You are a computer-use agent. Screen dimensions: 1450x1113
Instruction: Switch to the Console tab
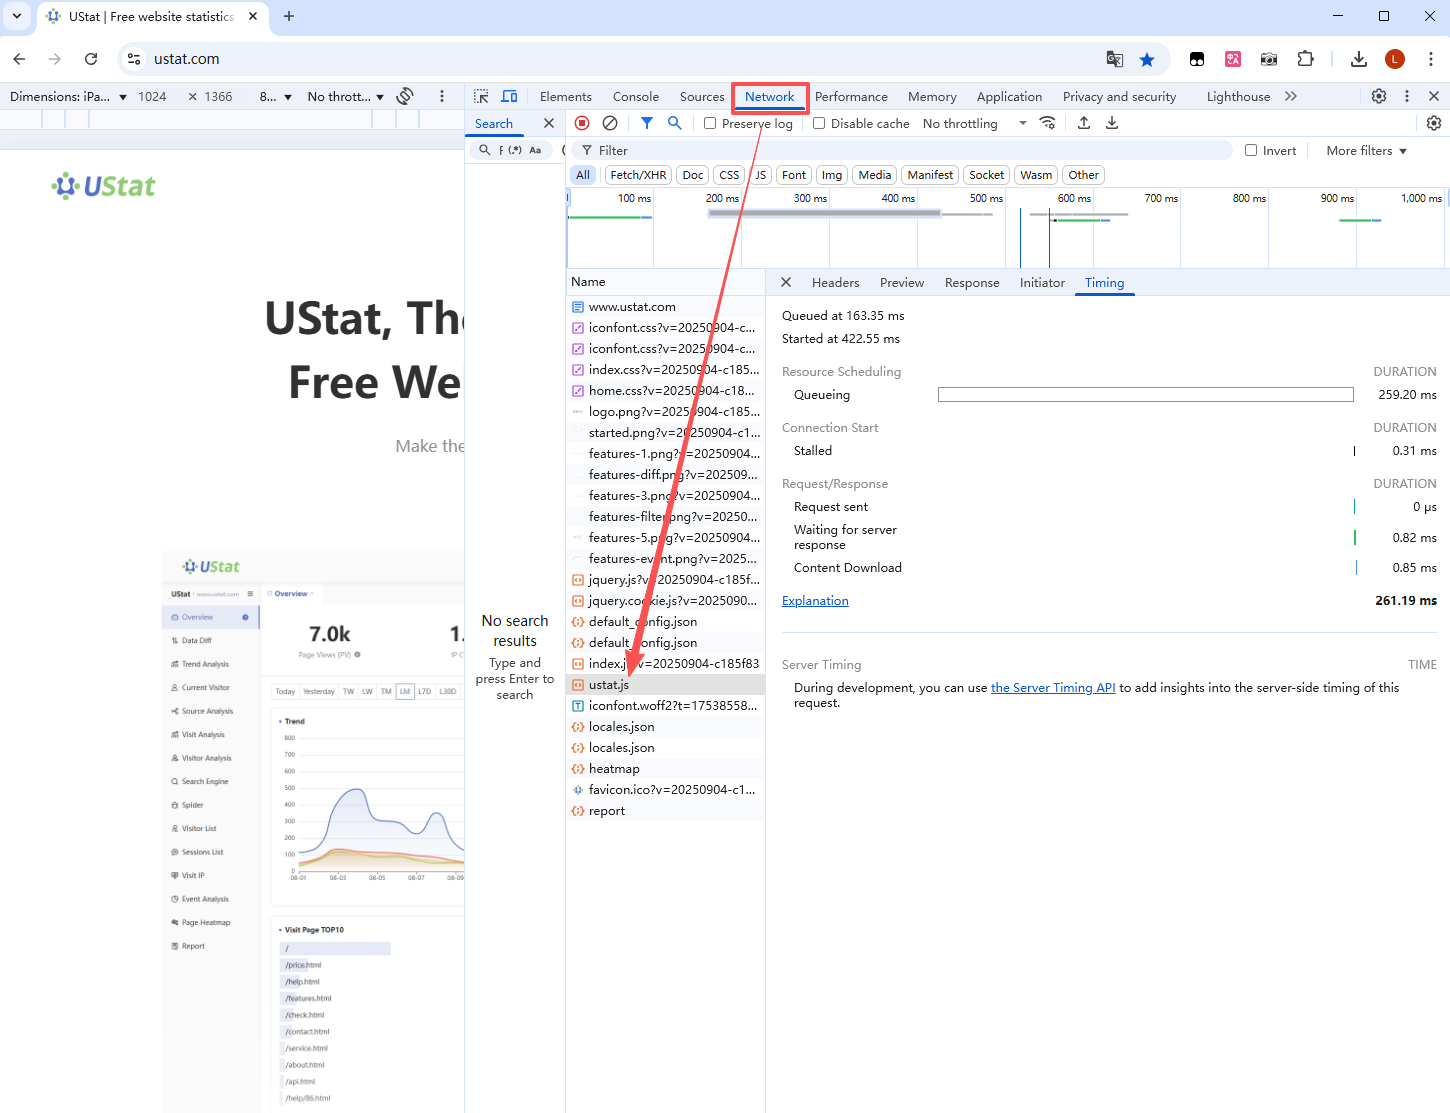pos(635,96)
